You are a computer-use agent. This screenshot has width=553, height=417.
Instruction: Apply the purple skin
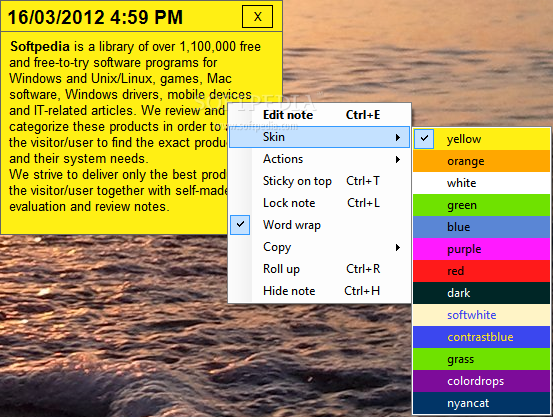(481, 249)
